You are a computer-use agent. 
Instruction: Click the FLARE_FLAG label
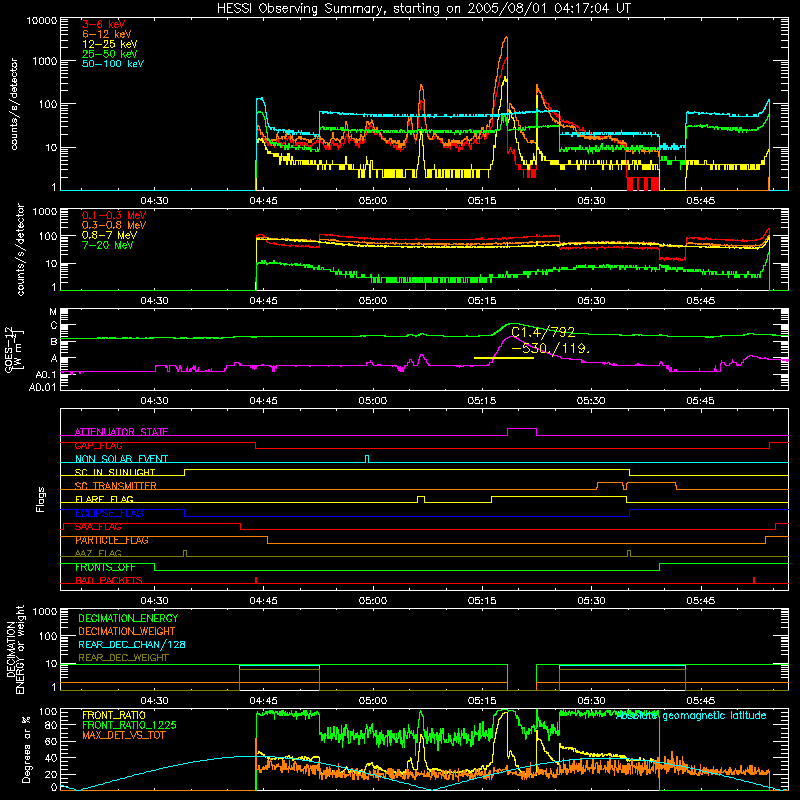point(104,499)
